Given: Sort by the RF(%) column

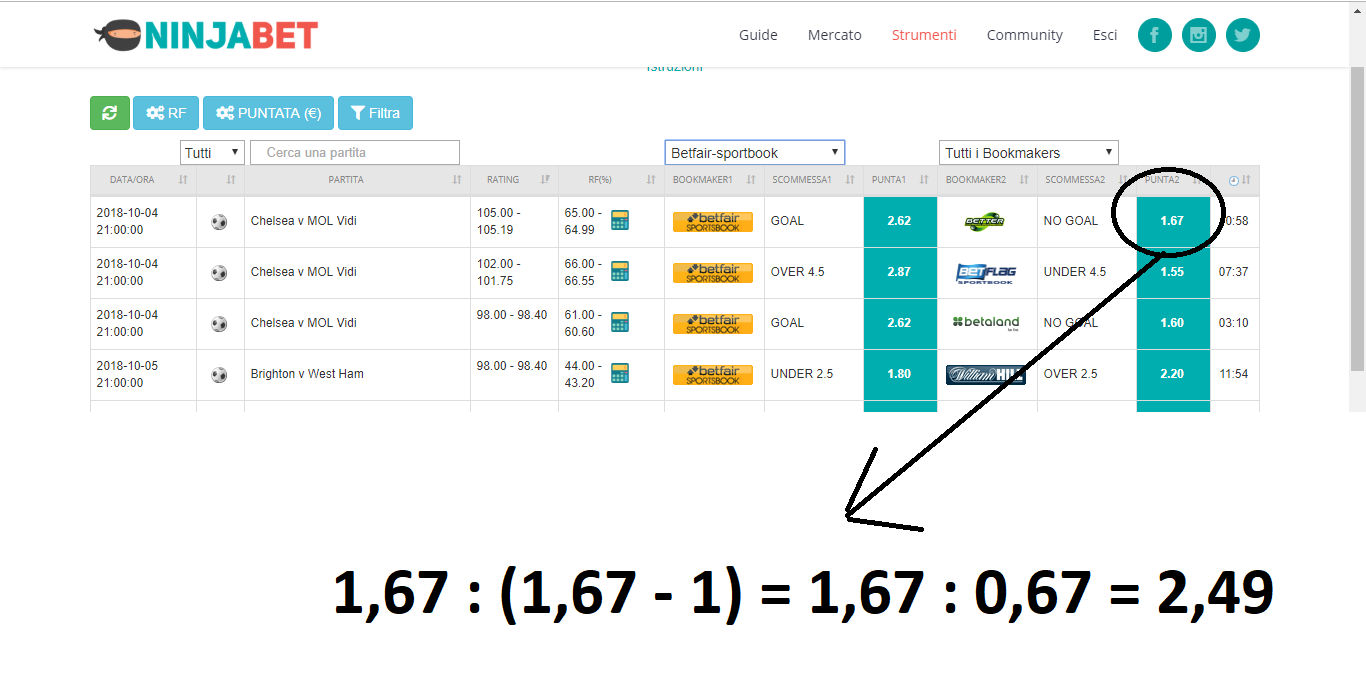Looking at the screenshot, I should click(611, 180).
